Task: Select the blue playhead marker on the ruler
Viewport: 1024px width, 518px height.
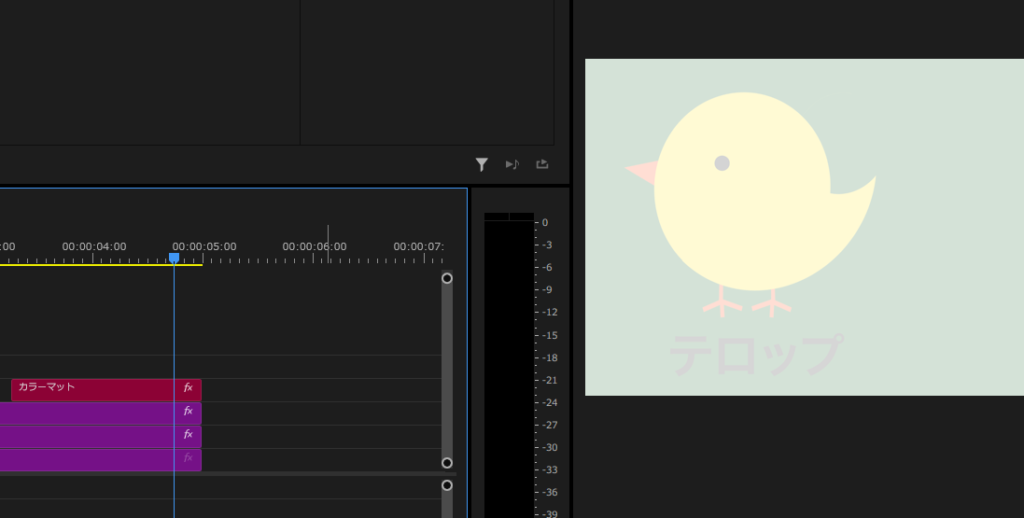Action: [x=174, y=258]
